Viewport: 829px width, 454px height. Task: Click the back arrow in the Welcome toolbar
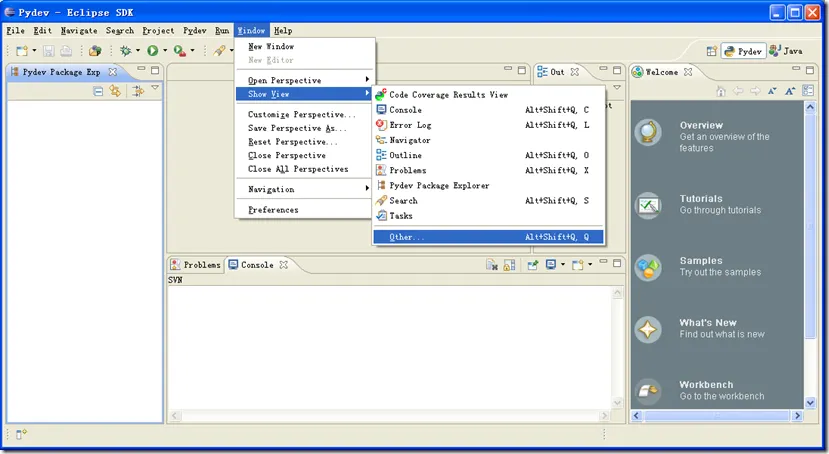pyautogui.click(x=738, y=91)
